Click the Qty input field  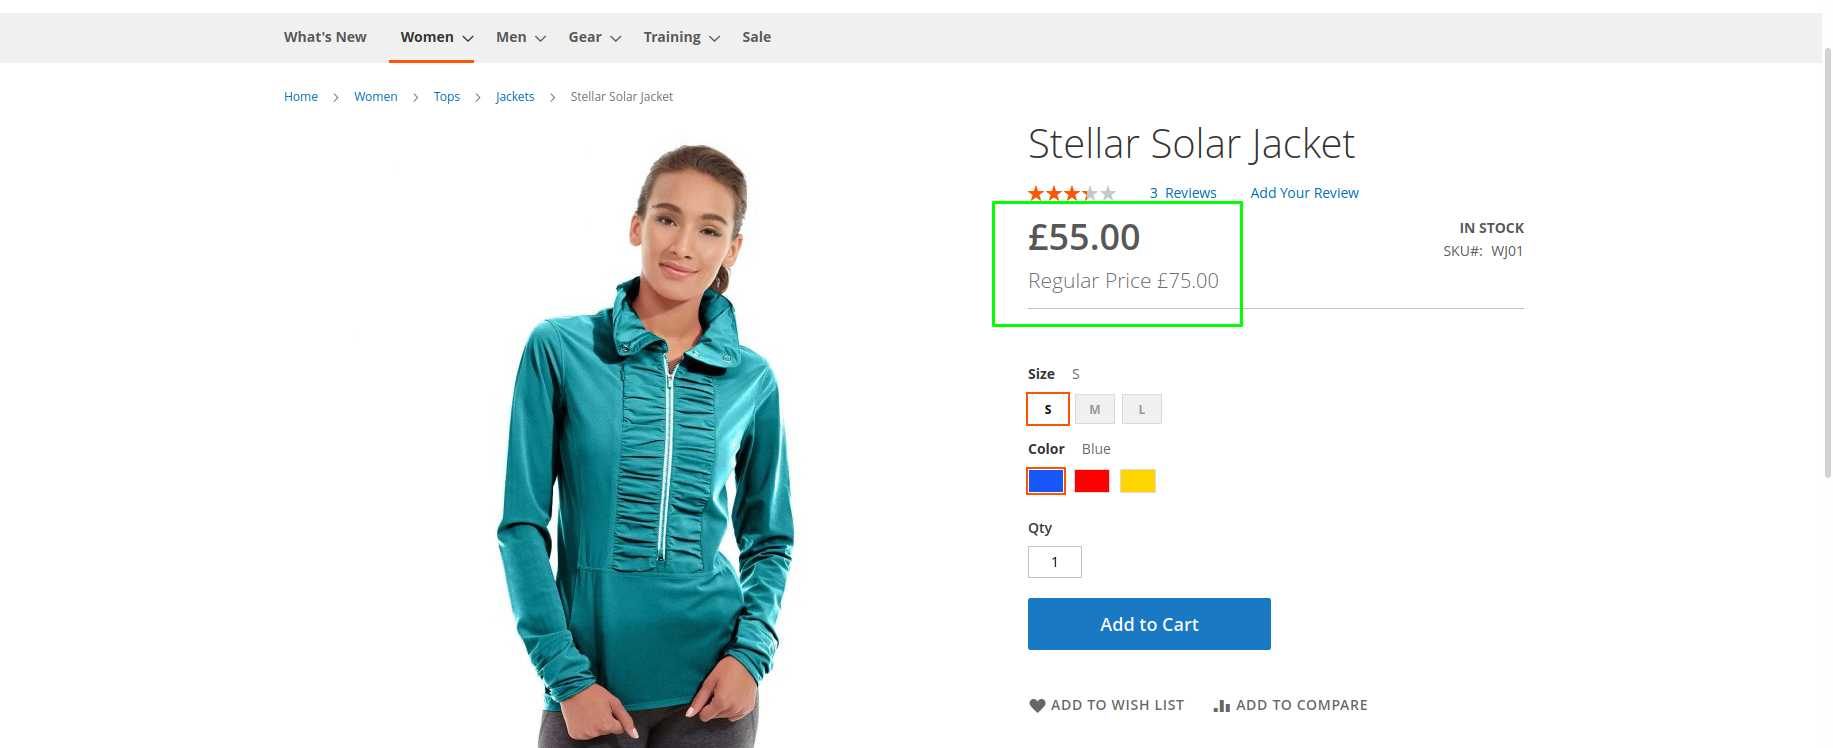[1055, 562]
